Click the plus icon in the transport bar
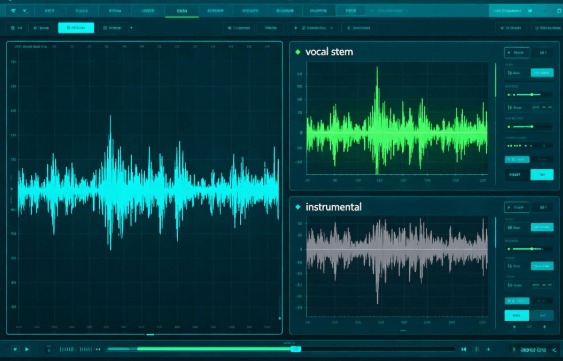The image size is (563, 361). pos(488,349)
